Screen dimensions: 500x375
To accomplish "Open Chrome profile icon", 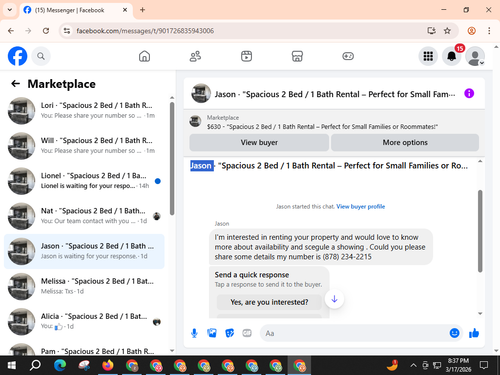I will point(471,31).
